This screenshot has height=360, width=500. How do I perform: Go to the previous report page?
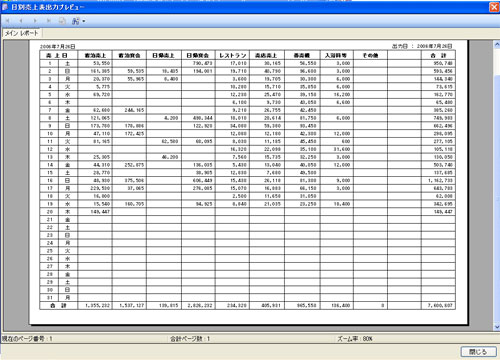coord(21,21)
